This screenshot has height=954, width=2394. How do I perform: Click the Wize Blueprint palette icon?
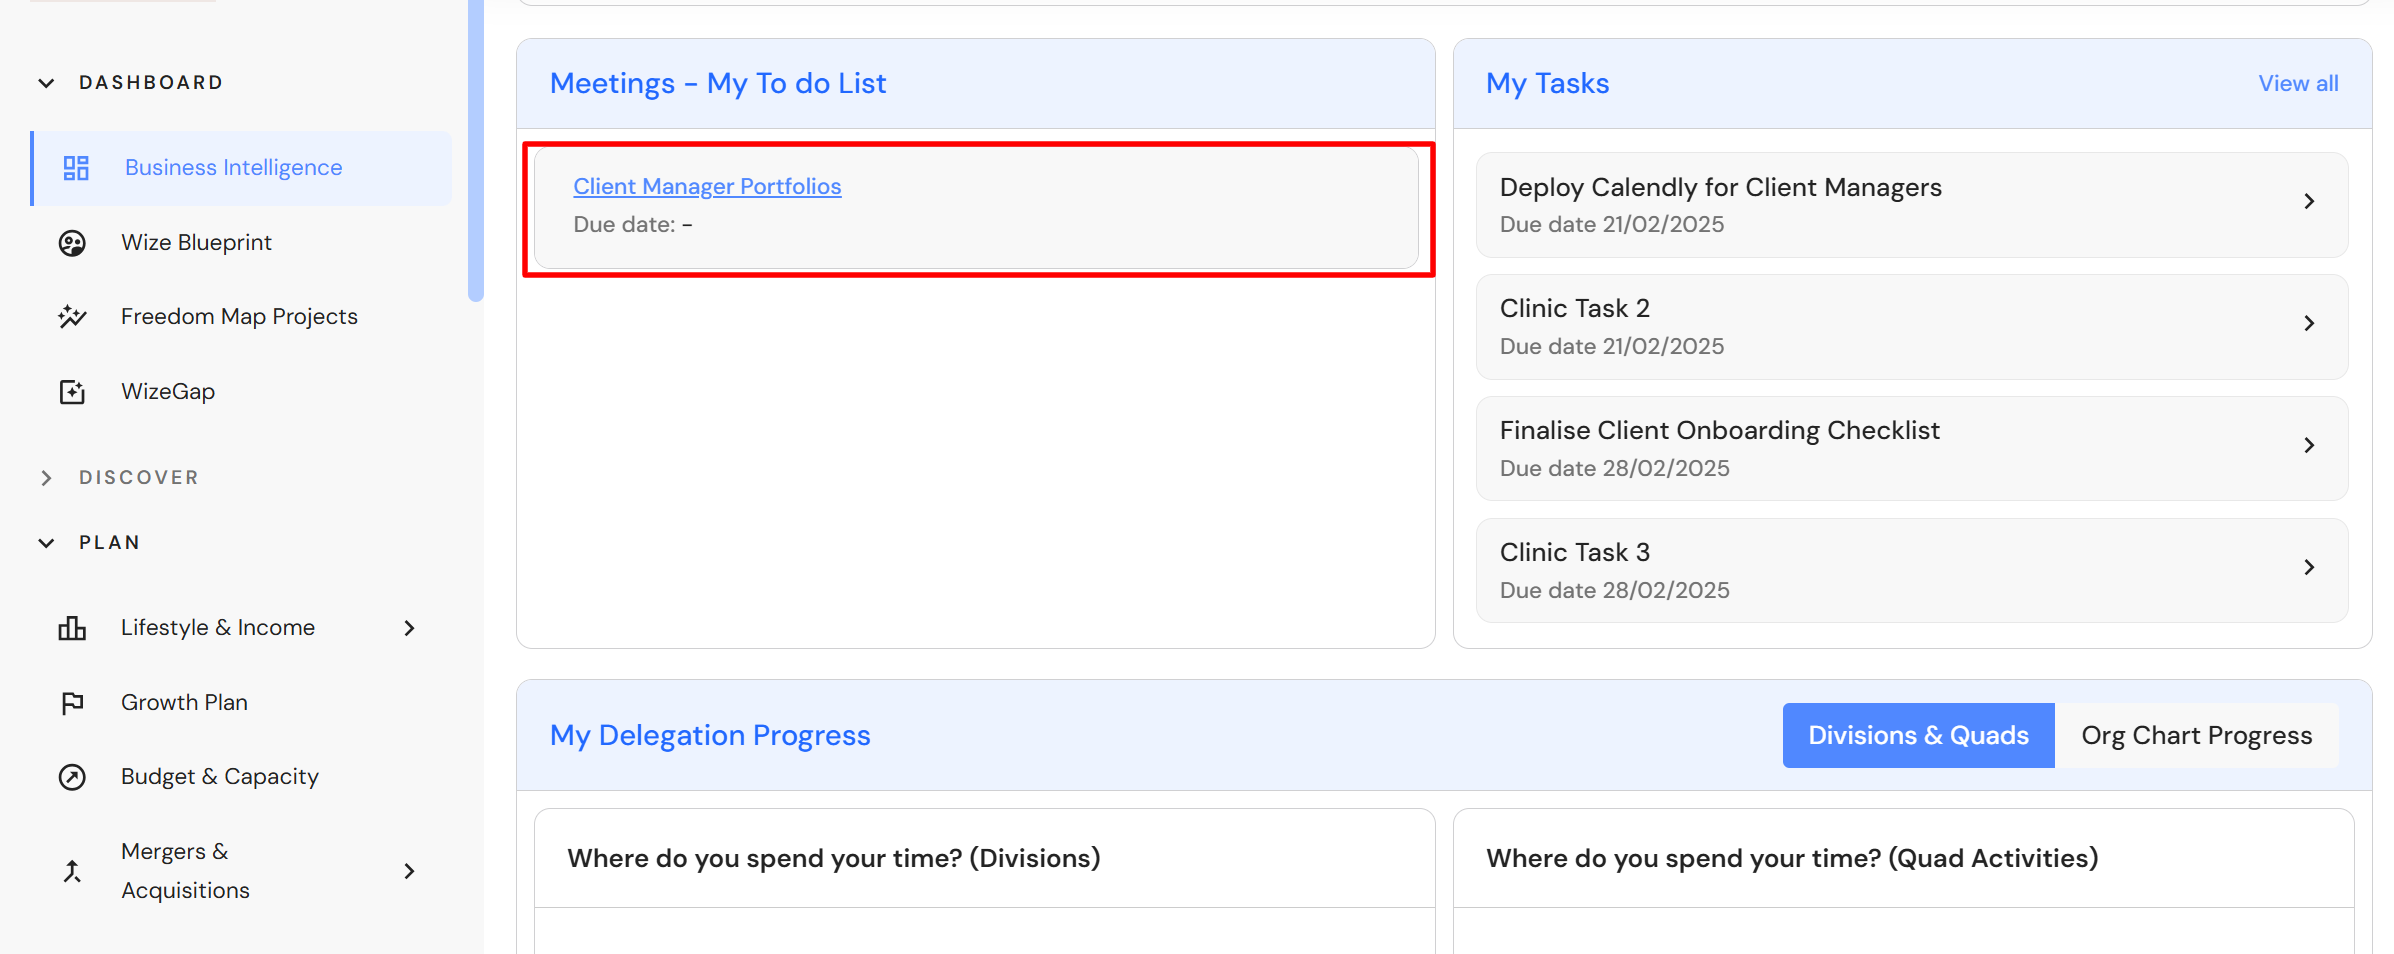tap(72, 243)
